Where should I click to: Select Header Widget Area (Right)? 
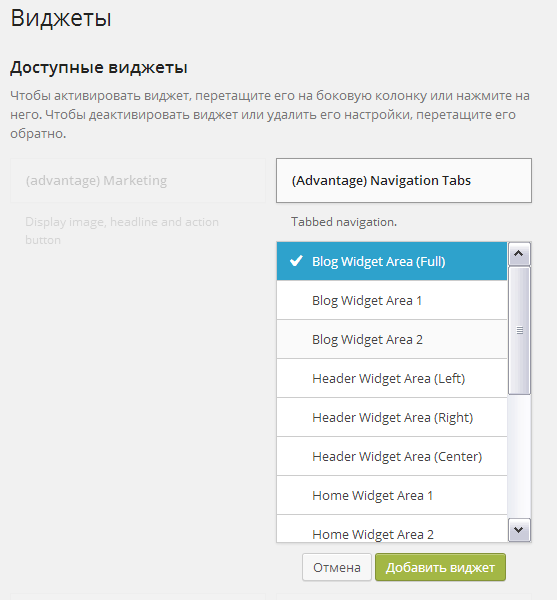(x=392, y=417)
